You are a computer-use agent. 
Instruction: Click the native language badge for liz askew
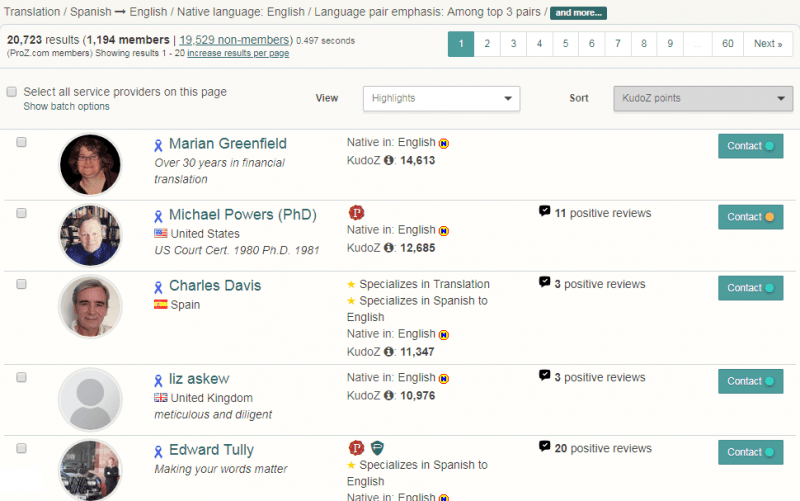point(444,379)
